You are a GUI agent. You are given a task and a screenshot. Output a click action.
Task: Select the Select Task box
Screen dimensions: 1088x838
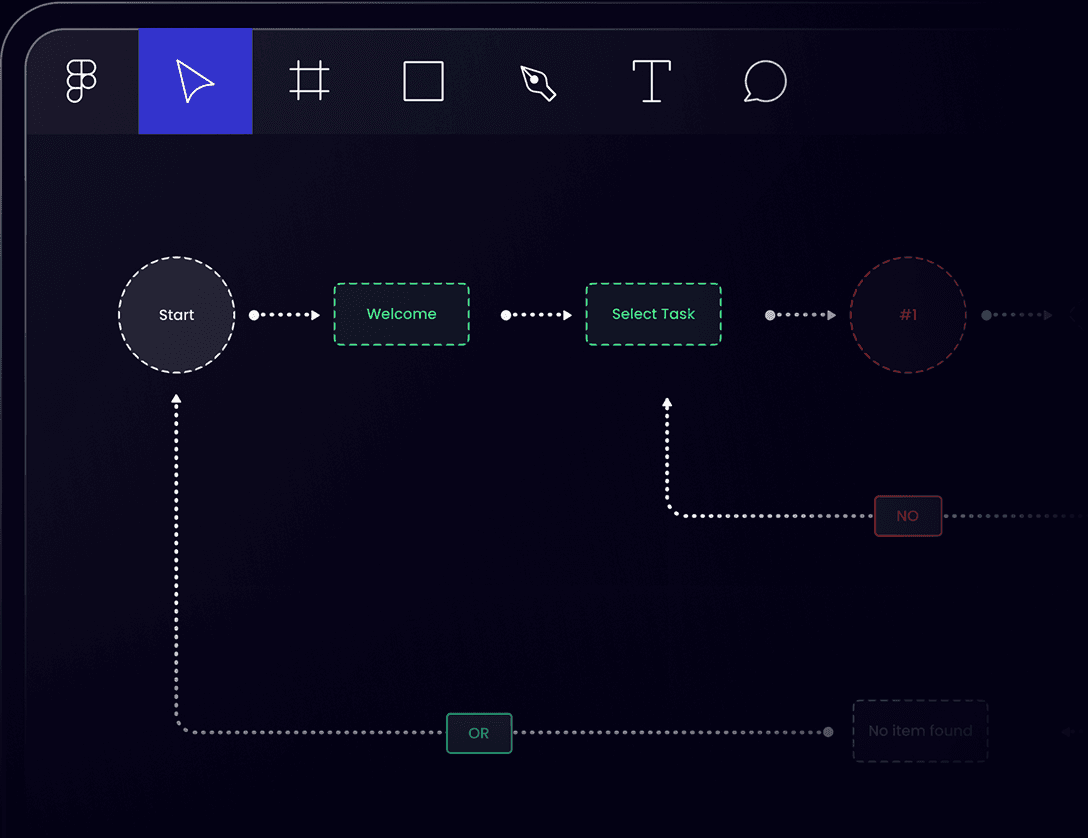[x=653, y=314]
